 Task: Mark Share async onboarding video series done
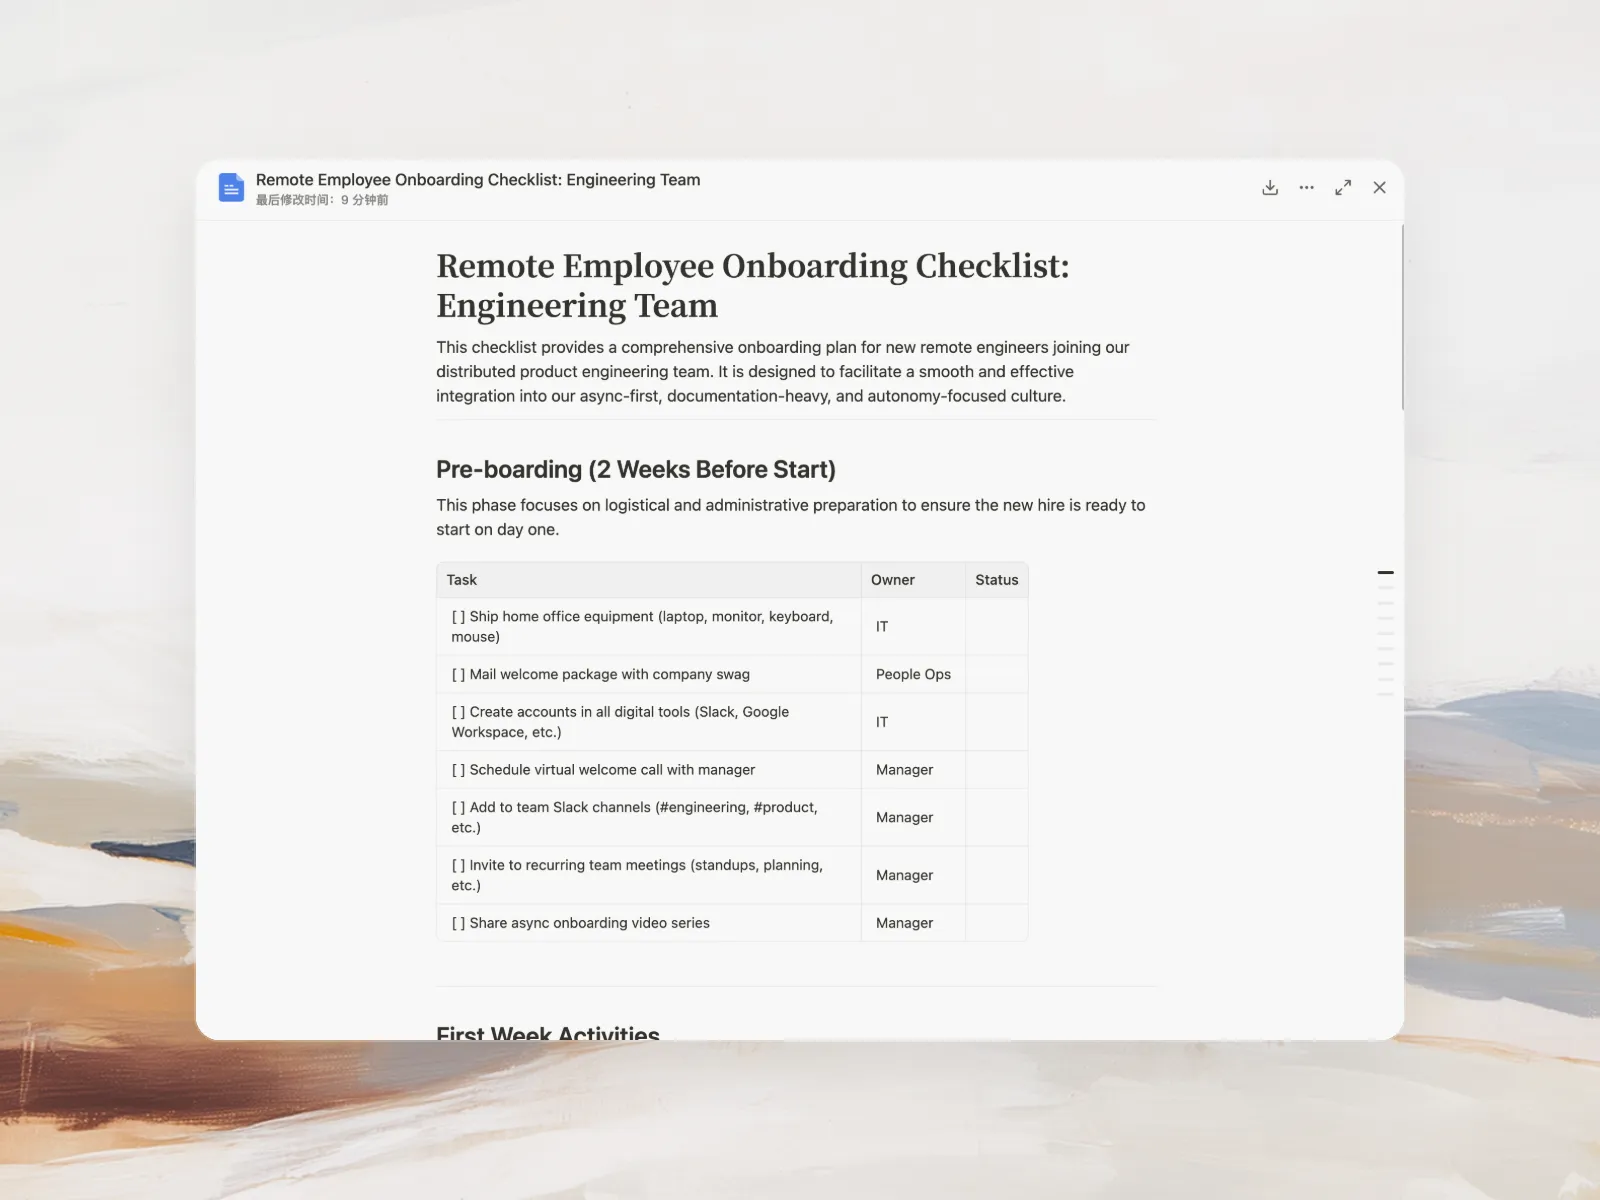pos(458,923)
